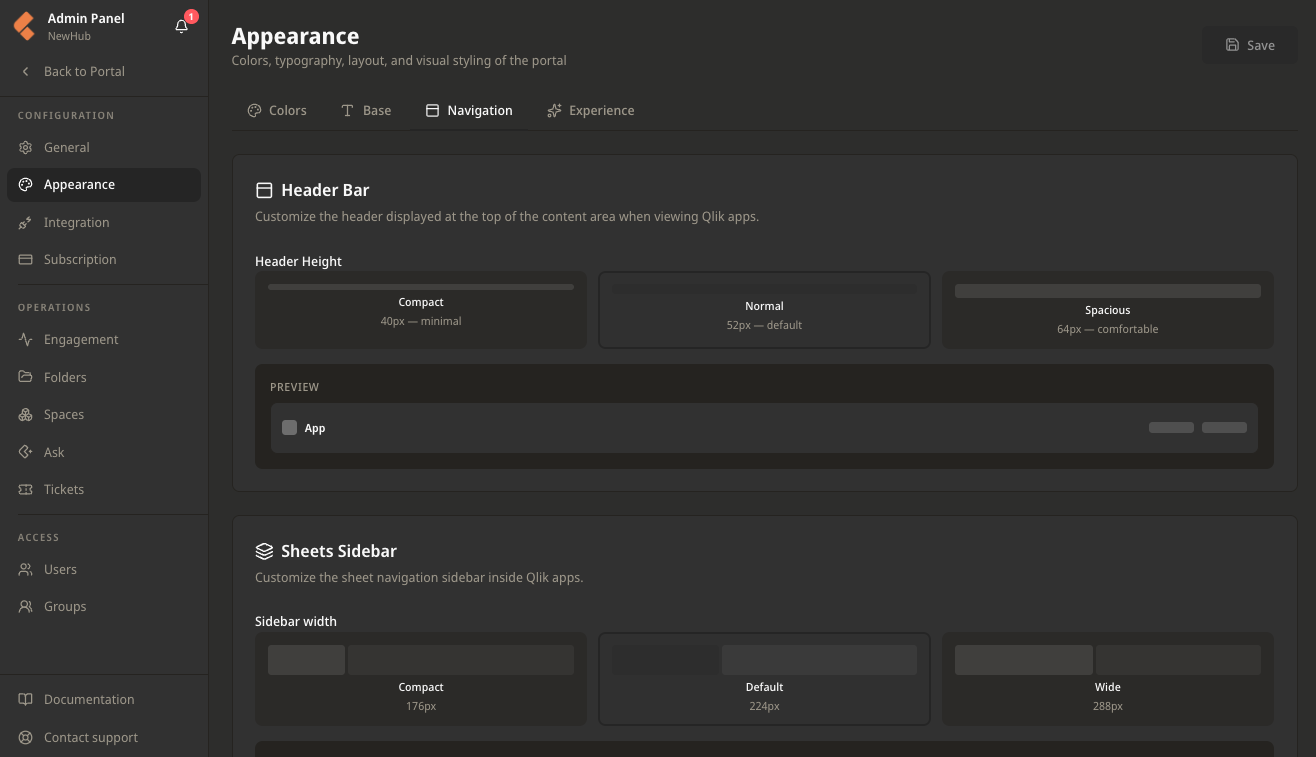
Task: Open Ask page in sidebar
Action: [104, 452]
